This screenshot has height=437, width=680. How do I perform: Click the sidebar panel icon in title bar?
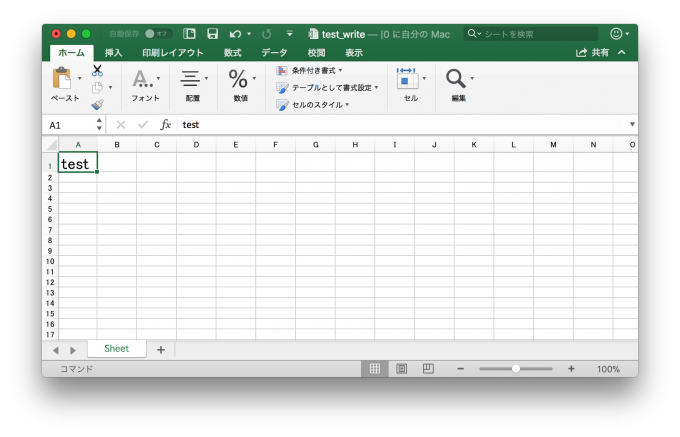pos(189,34)
